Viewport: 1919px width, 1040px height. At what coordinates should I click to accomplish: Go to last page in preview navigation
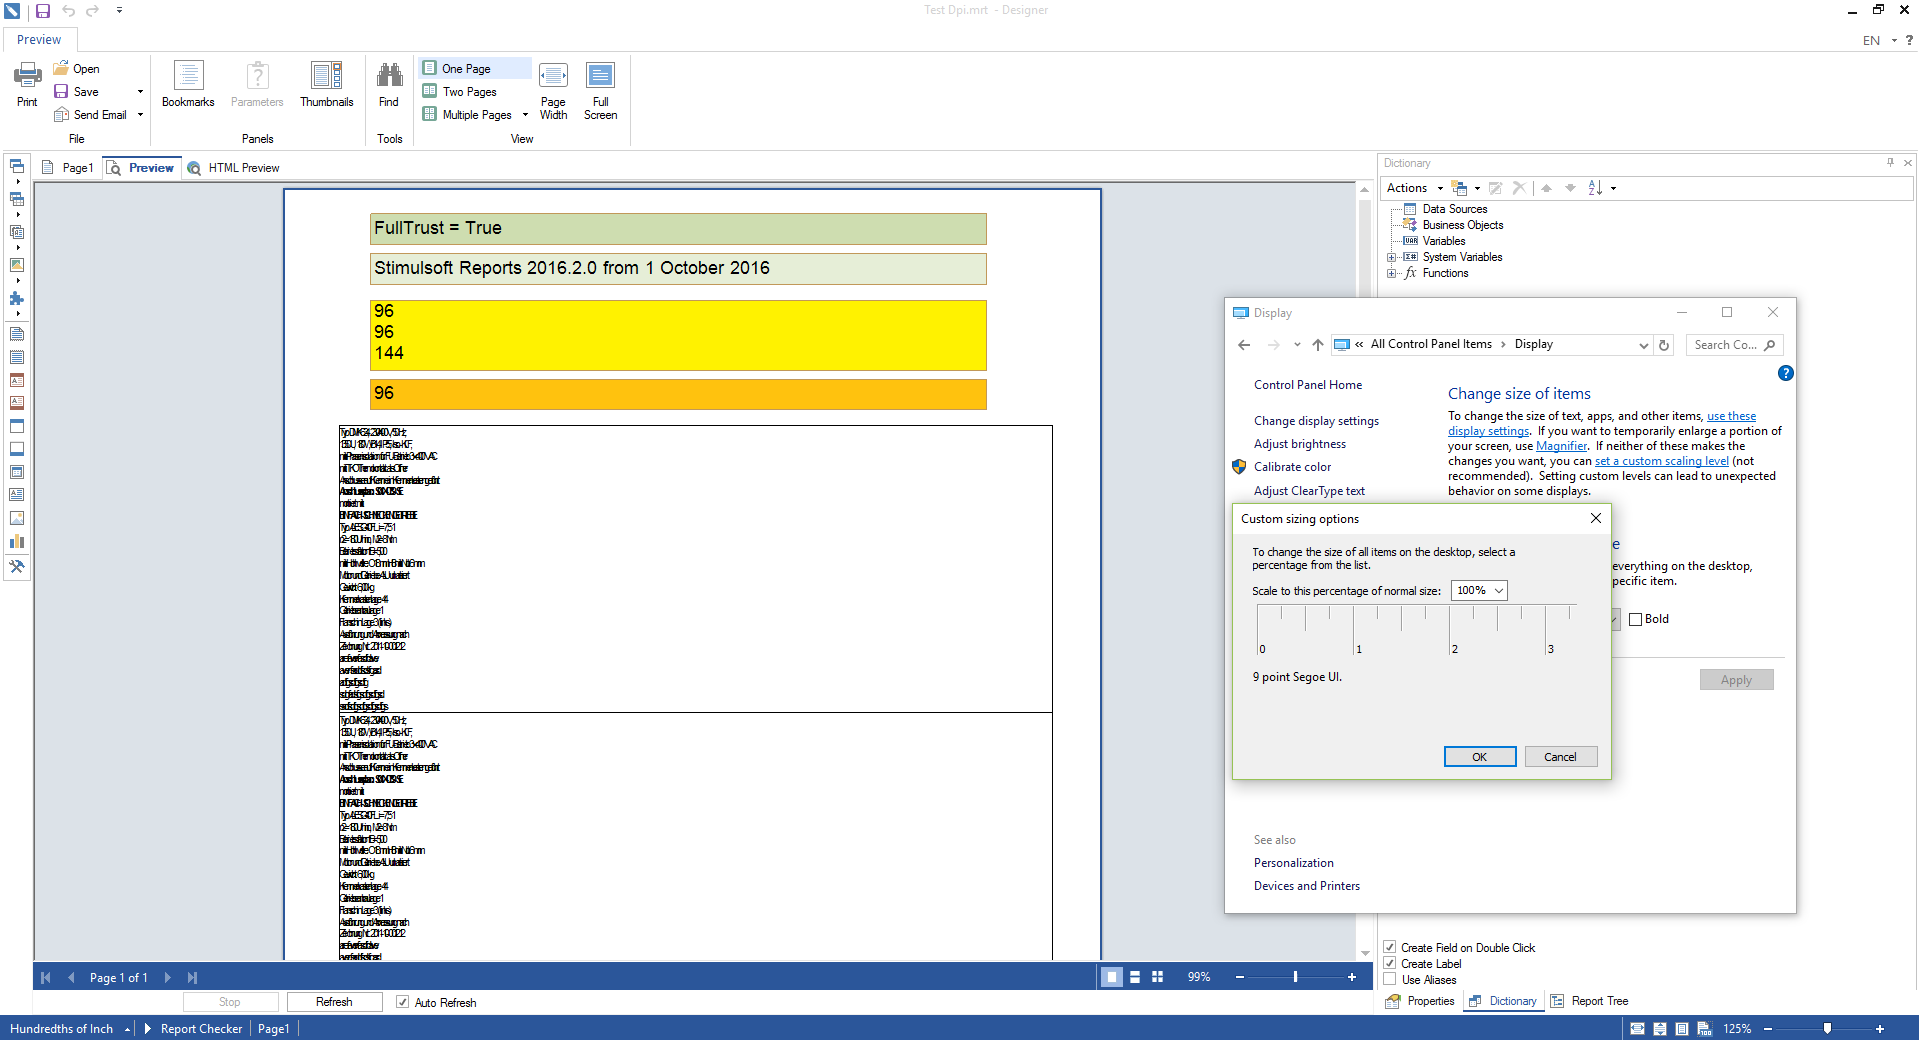click(x=192, y=977)
